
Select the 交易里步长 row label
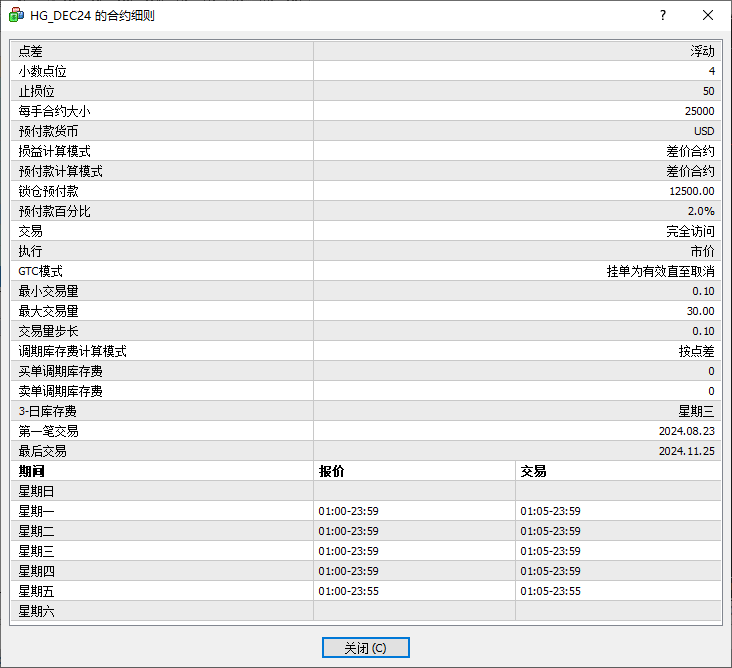(49, 331)
